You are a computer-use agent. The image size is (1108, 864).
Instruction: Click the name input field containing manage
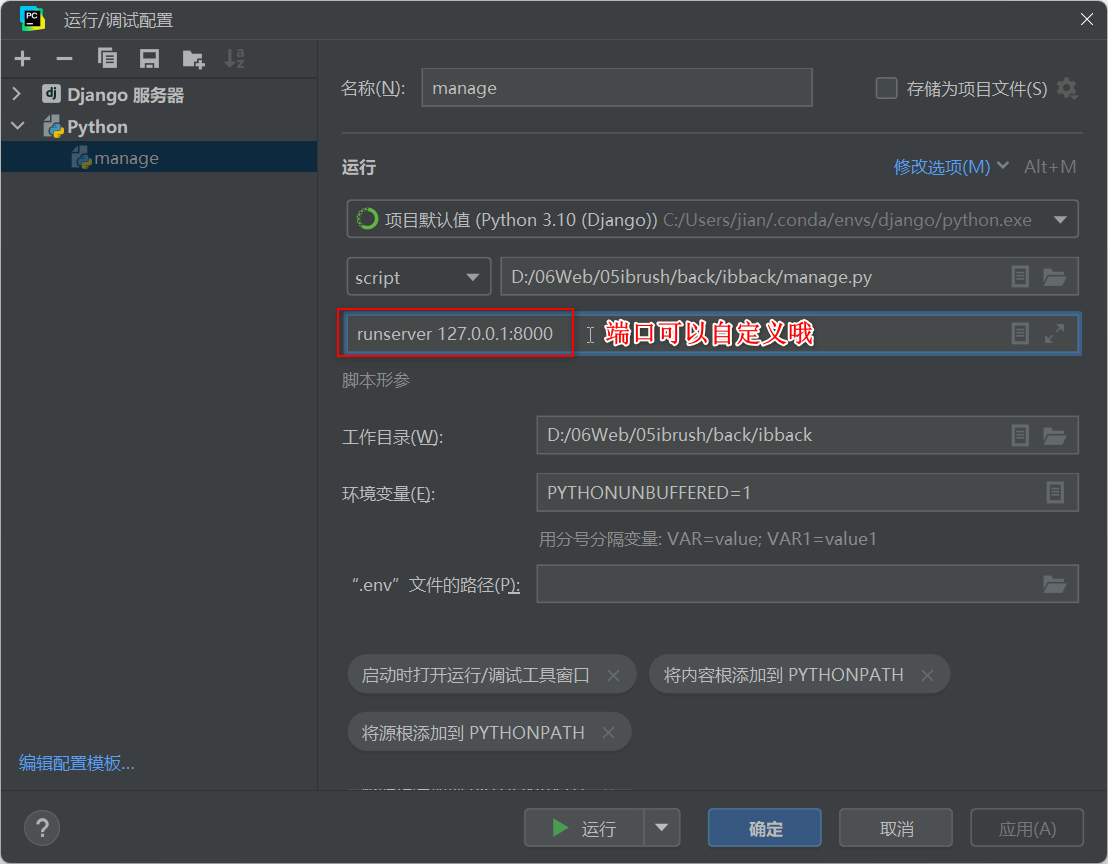[x=616, y=88]
